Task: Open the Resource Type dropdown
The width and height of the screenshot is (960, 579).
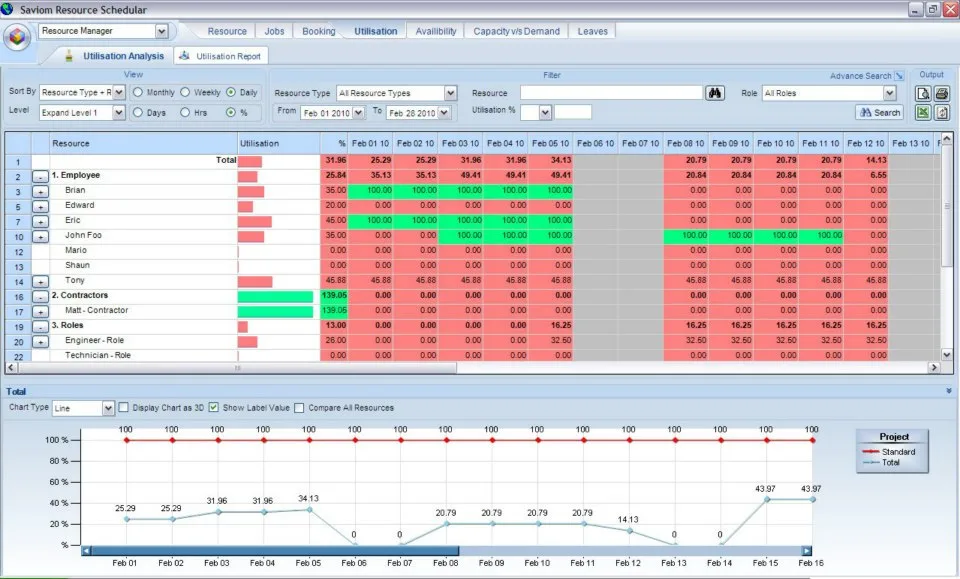Action: [x=451, y=93]
